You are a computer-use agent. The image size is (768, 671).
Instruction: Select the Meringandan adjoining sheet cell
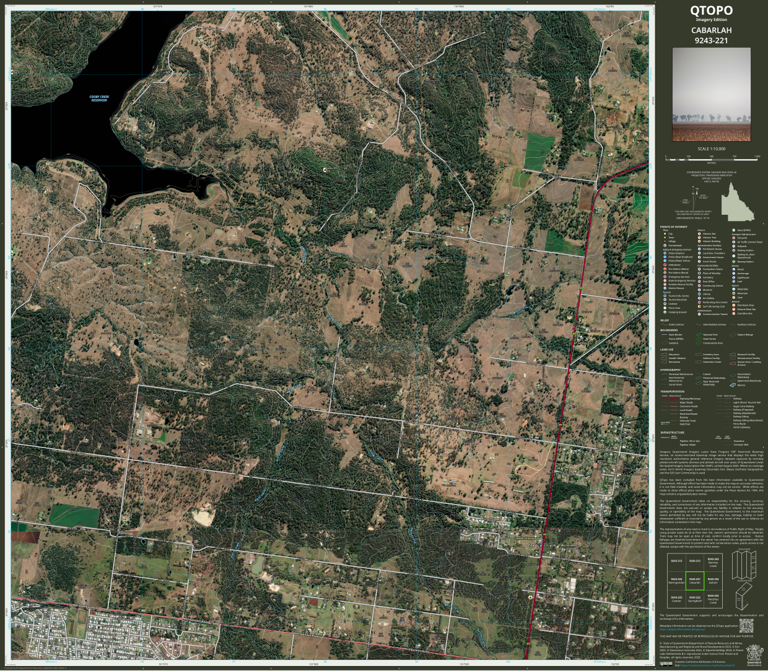click(676, 581)
